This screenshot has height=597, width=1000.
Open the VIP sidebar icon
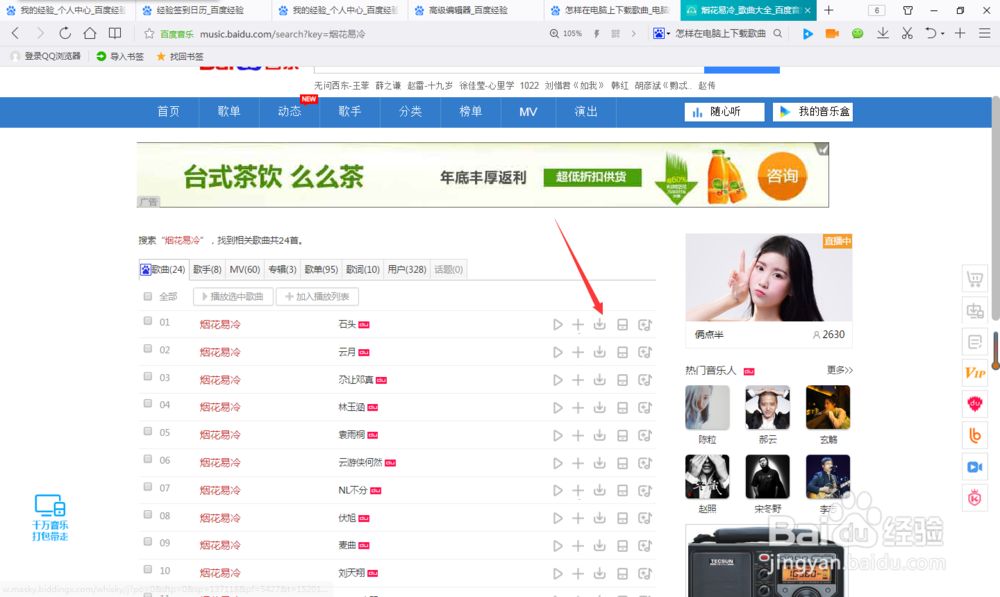click(974, 372)
